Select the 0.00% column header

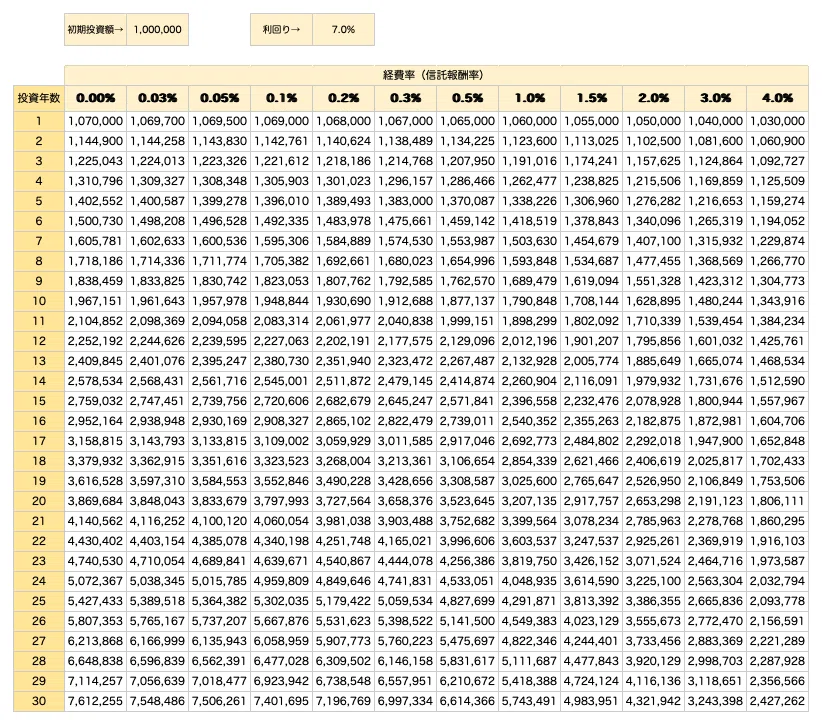95,98
